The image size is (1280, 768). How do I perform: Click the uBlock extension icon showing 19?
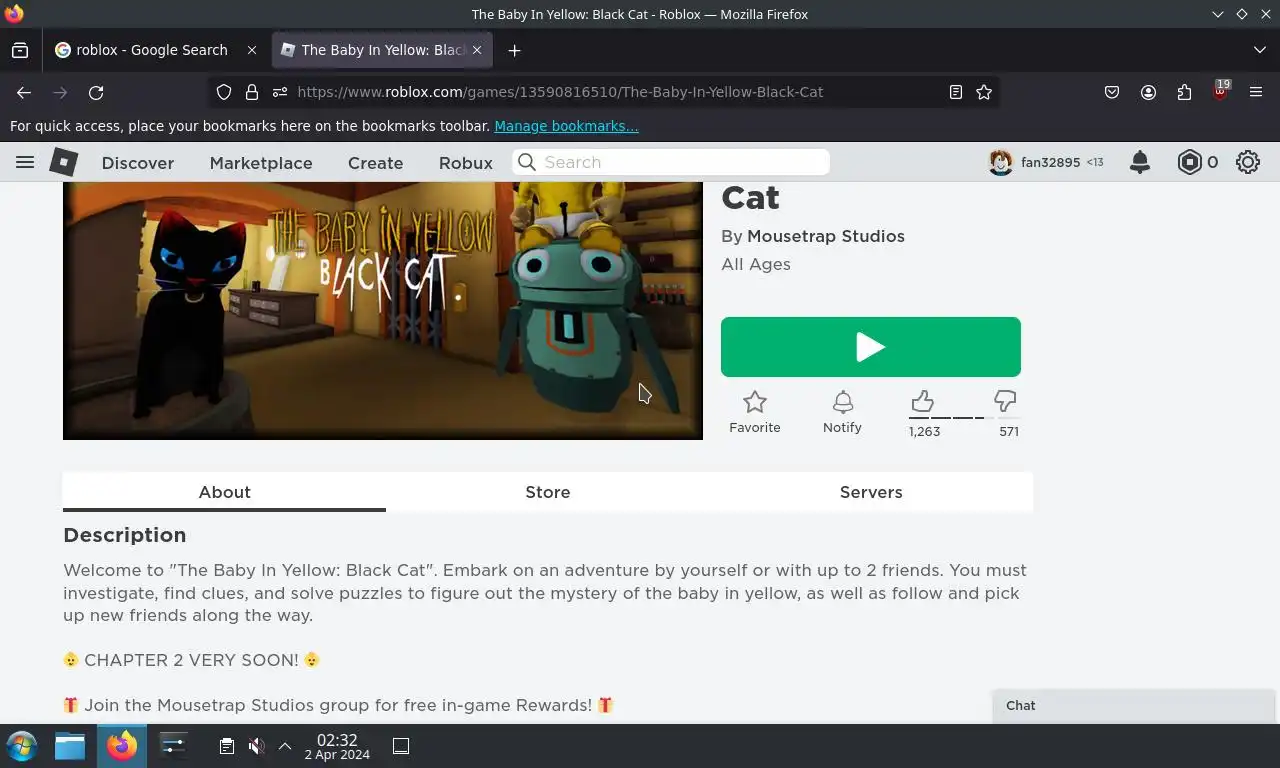point(1220,92)
